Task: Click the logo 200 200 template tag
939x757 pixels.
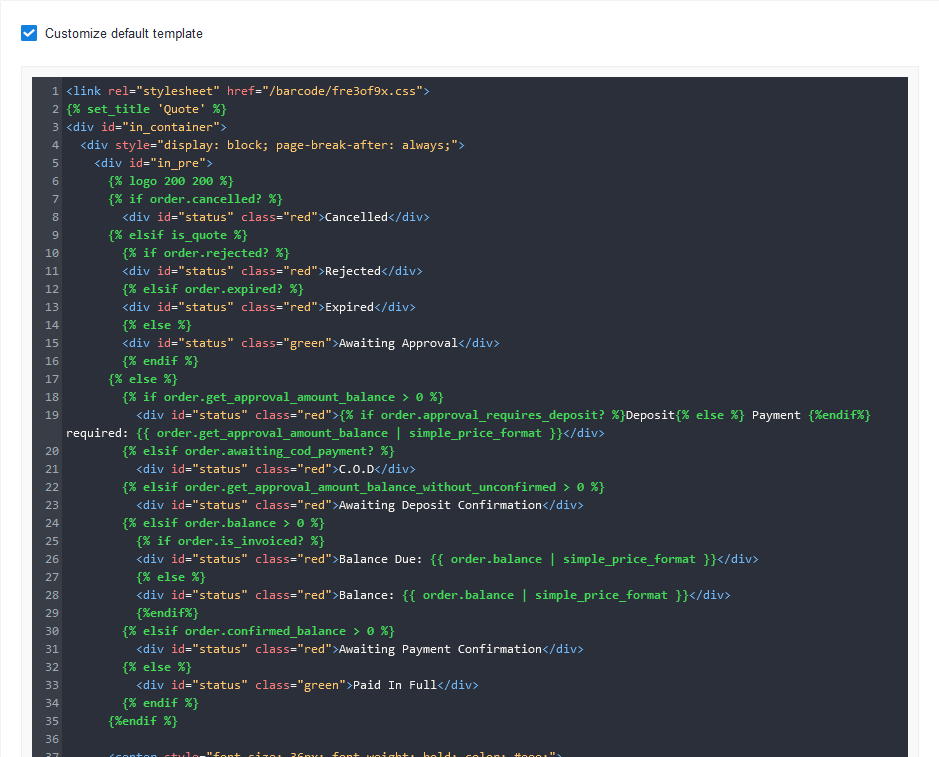Action: 170,181
